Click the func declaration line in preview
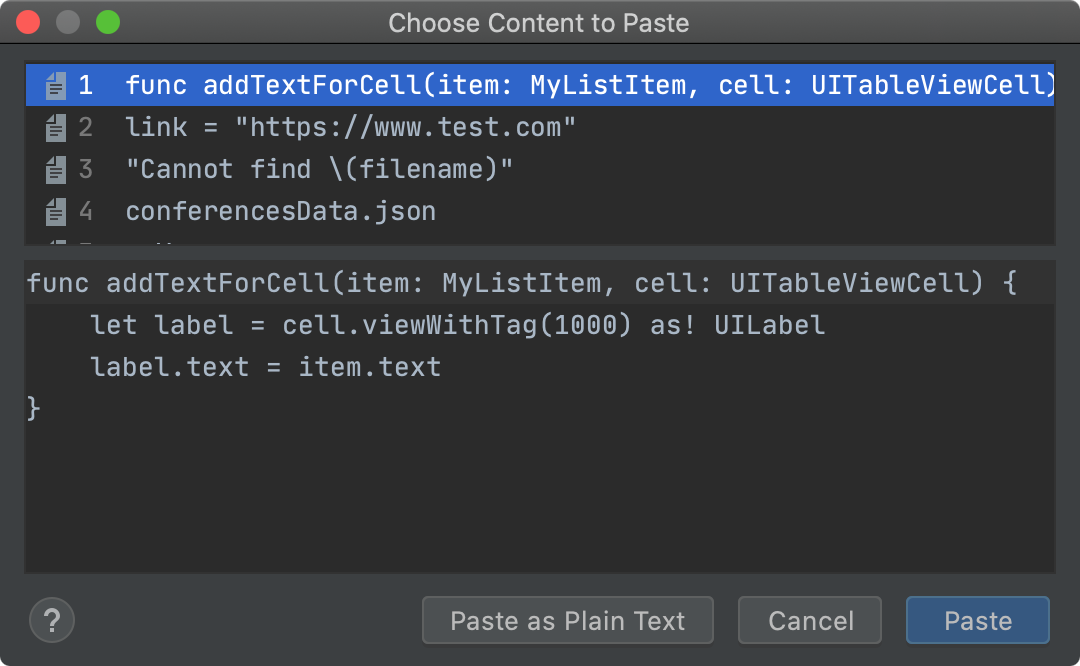The image size is (1080, 666). (x=520, y=283)
